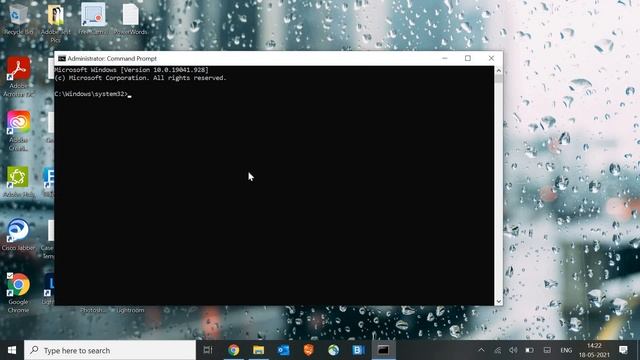
Task: Click the Administrator: Command Prompt title text
Action: [x=112, y=59]
